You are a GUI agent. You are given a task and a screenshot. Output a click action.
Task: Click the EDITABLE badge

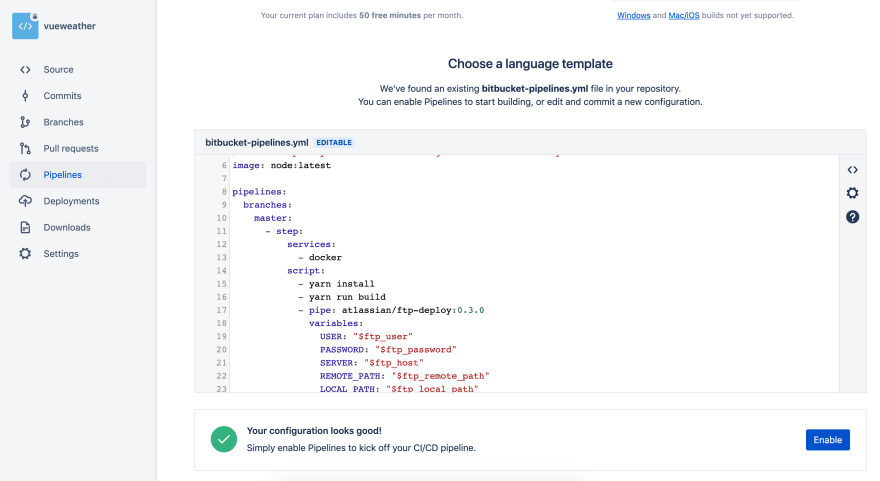click(334, 143)
